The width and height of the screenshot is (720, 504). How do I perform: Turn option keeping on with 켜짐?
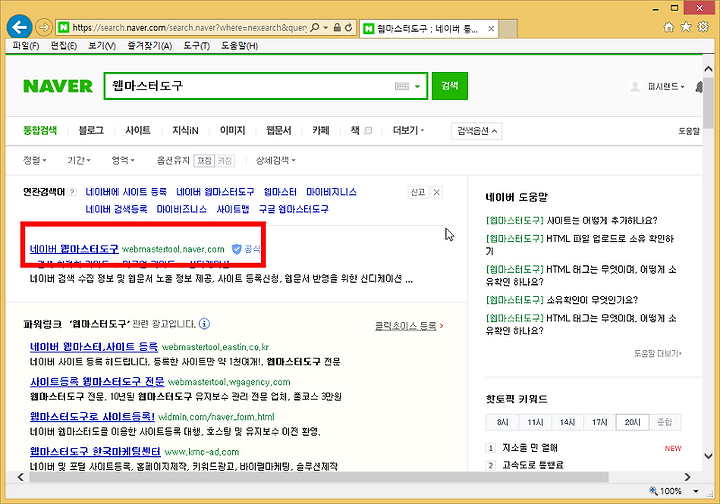point(225,161)
